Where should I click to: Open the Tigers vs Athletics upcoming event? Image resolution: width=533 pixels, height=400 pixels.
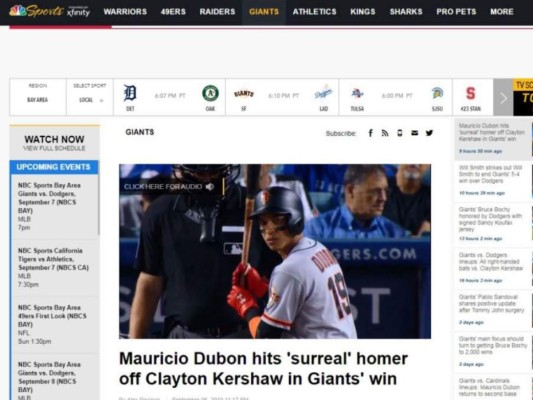pos(53,267)
